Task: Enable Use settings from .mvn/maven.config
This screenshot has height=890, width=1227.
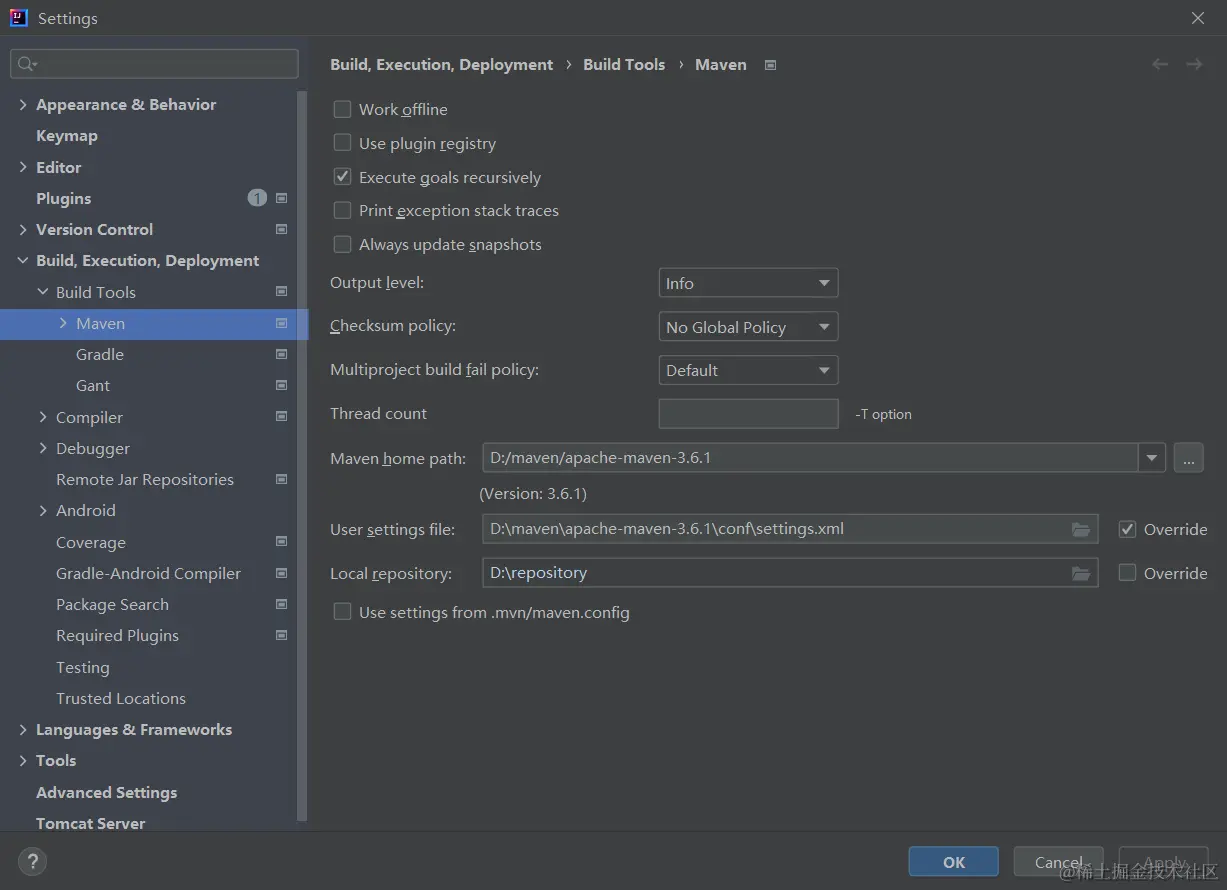Action: pos(342,612)
